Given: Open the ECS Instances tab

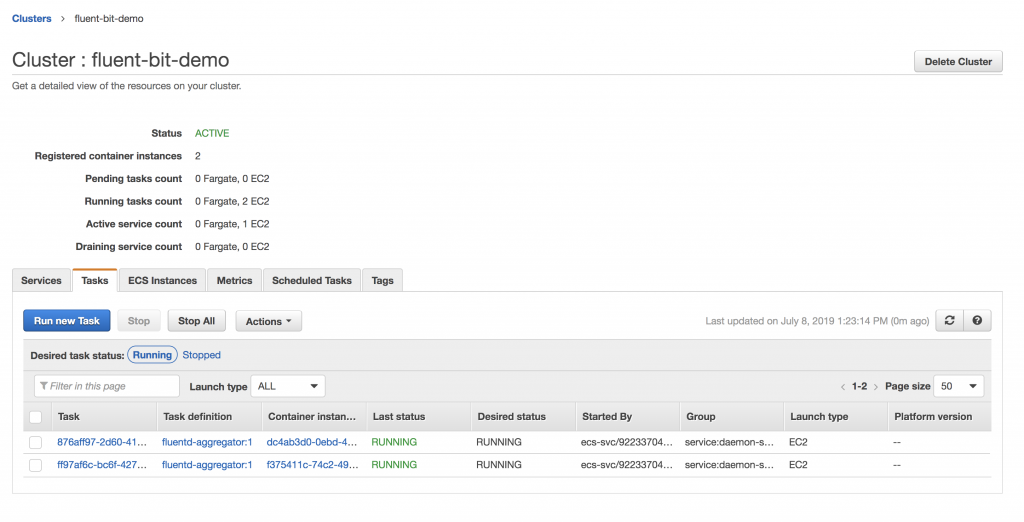Looking at the screenshot, I should 163,280.
